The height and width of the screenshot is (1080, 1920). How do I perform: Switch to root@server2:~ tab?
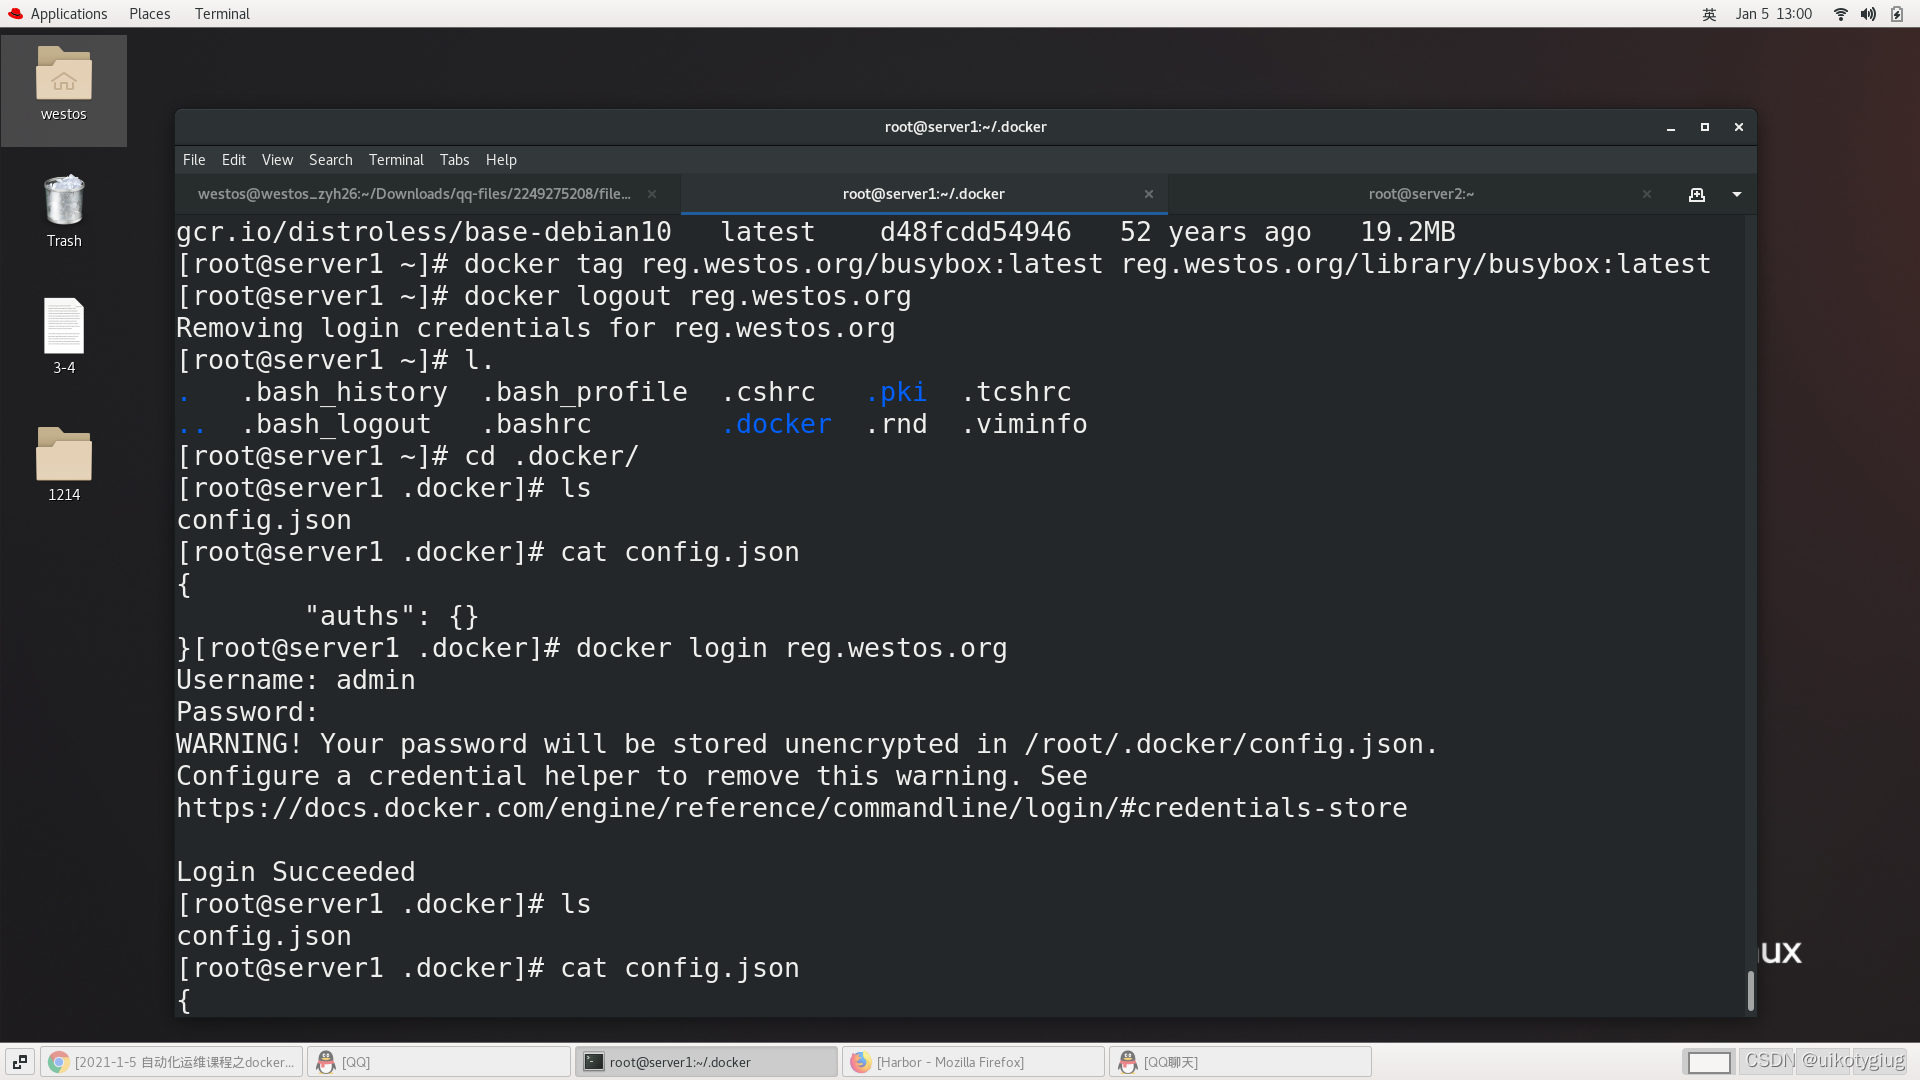[x=1422, y=194]
